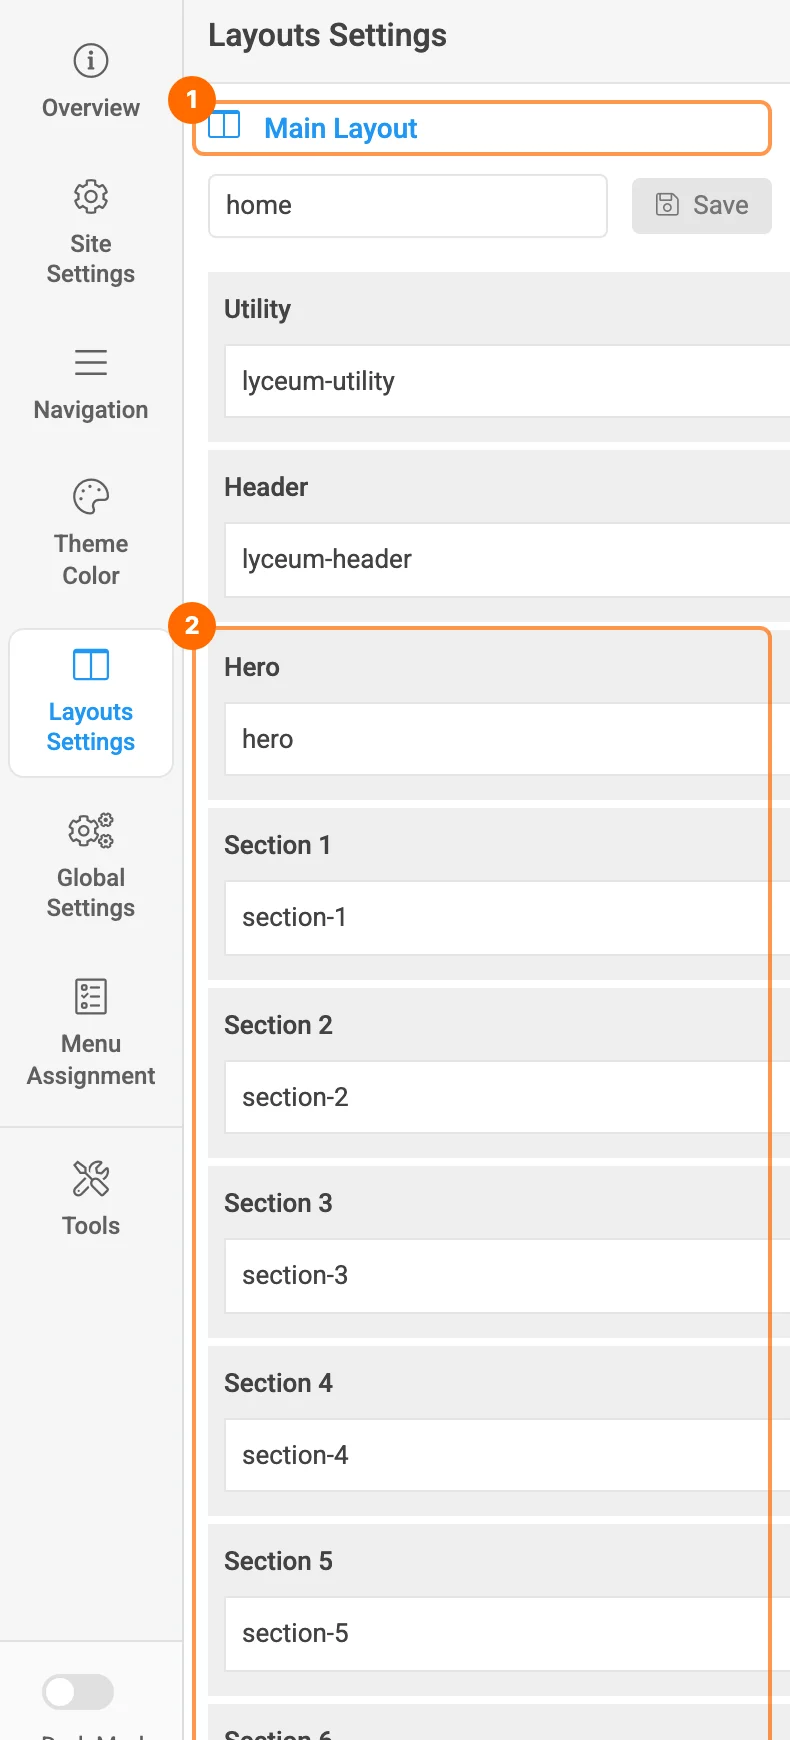790x1740 pixels.
Task: Click the Layouts Settings page title
Action: click(x=327, y=36)
